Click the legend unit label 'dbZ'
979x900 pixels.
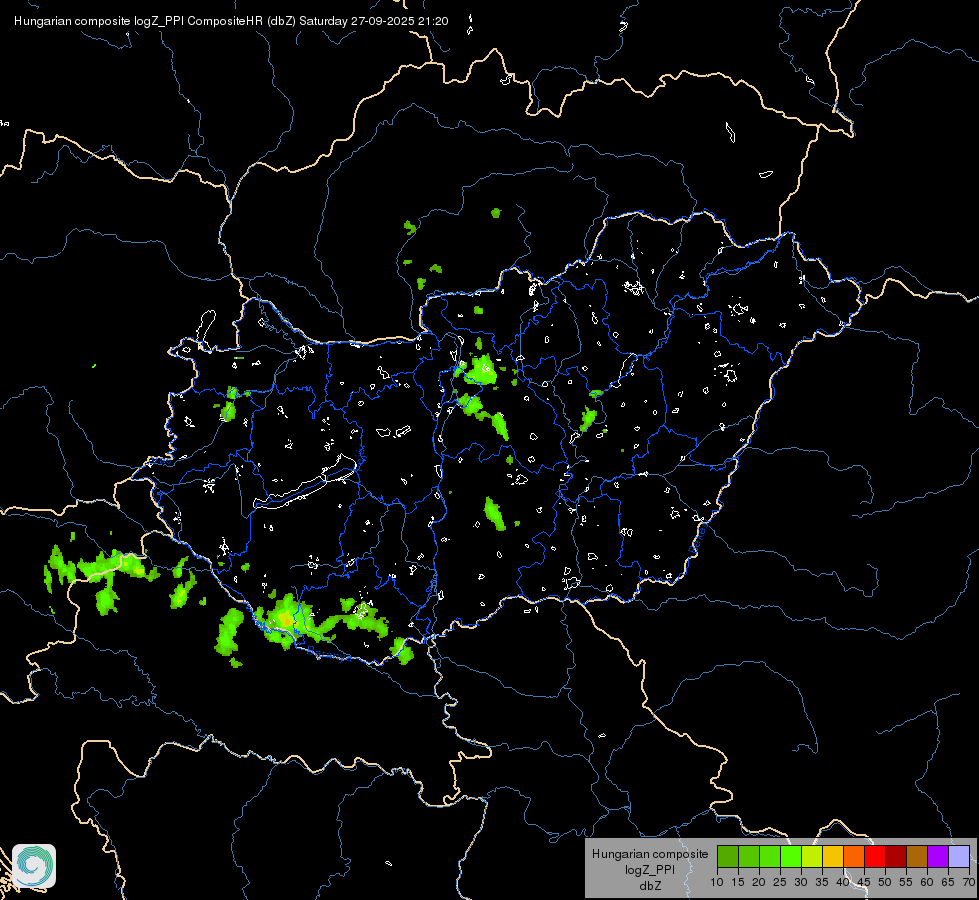[x=650, y=886]
